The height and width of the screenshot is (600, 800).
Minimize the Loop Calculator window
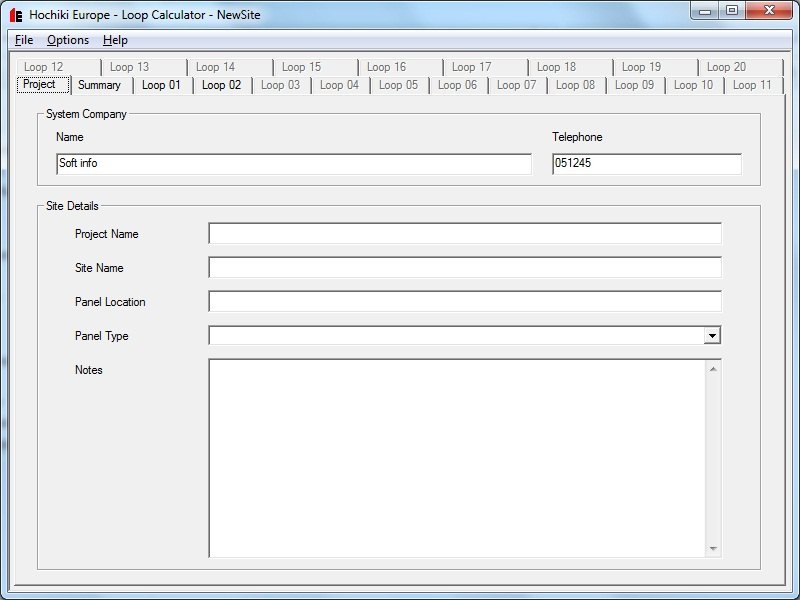(705, 11)
